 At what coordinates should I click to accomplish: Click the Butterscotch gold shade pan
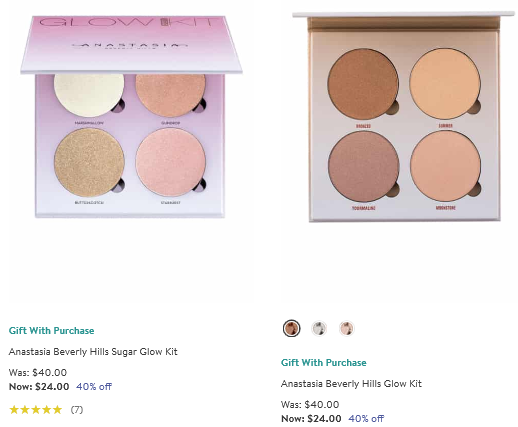click(89, 162)
